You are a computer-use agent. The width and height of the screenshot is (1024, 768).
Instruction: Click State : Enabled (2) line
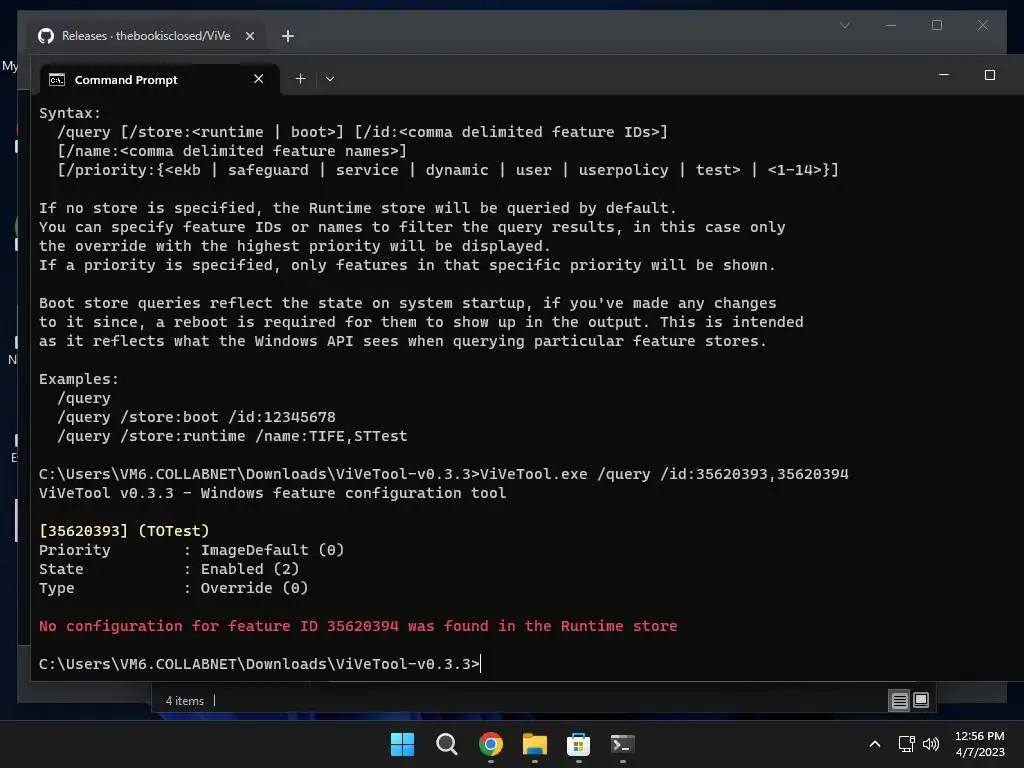coord(168,569)
